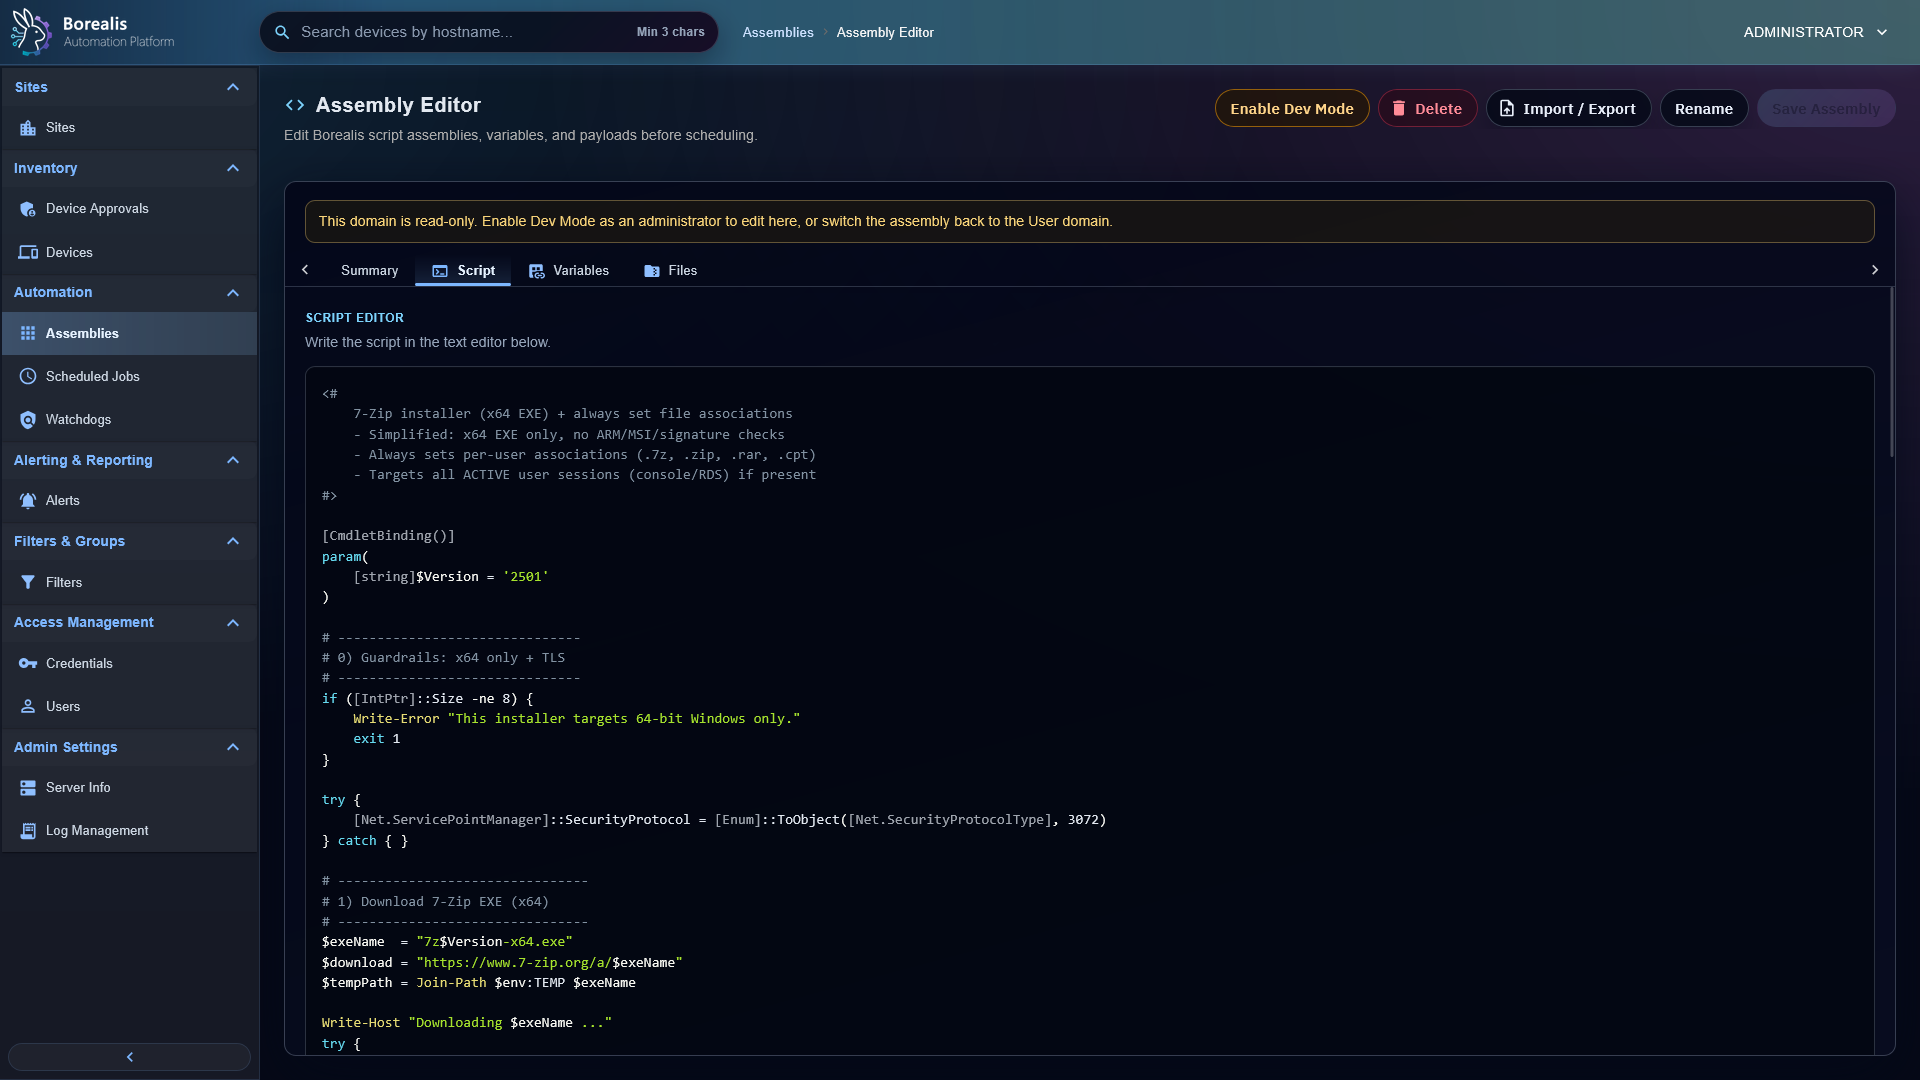Screen dimensions: 1920x1080
Task: Open Device Approvals in the sidebar
Action: tap(129, 209)
